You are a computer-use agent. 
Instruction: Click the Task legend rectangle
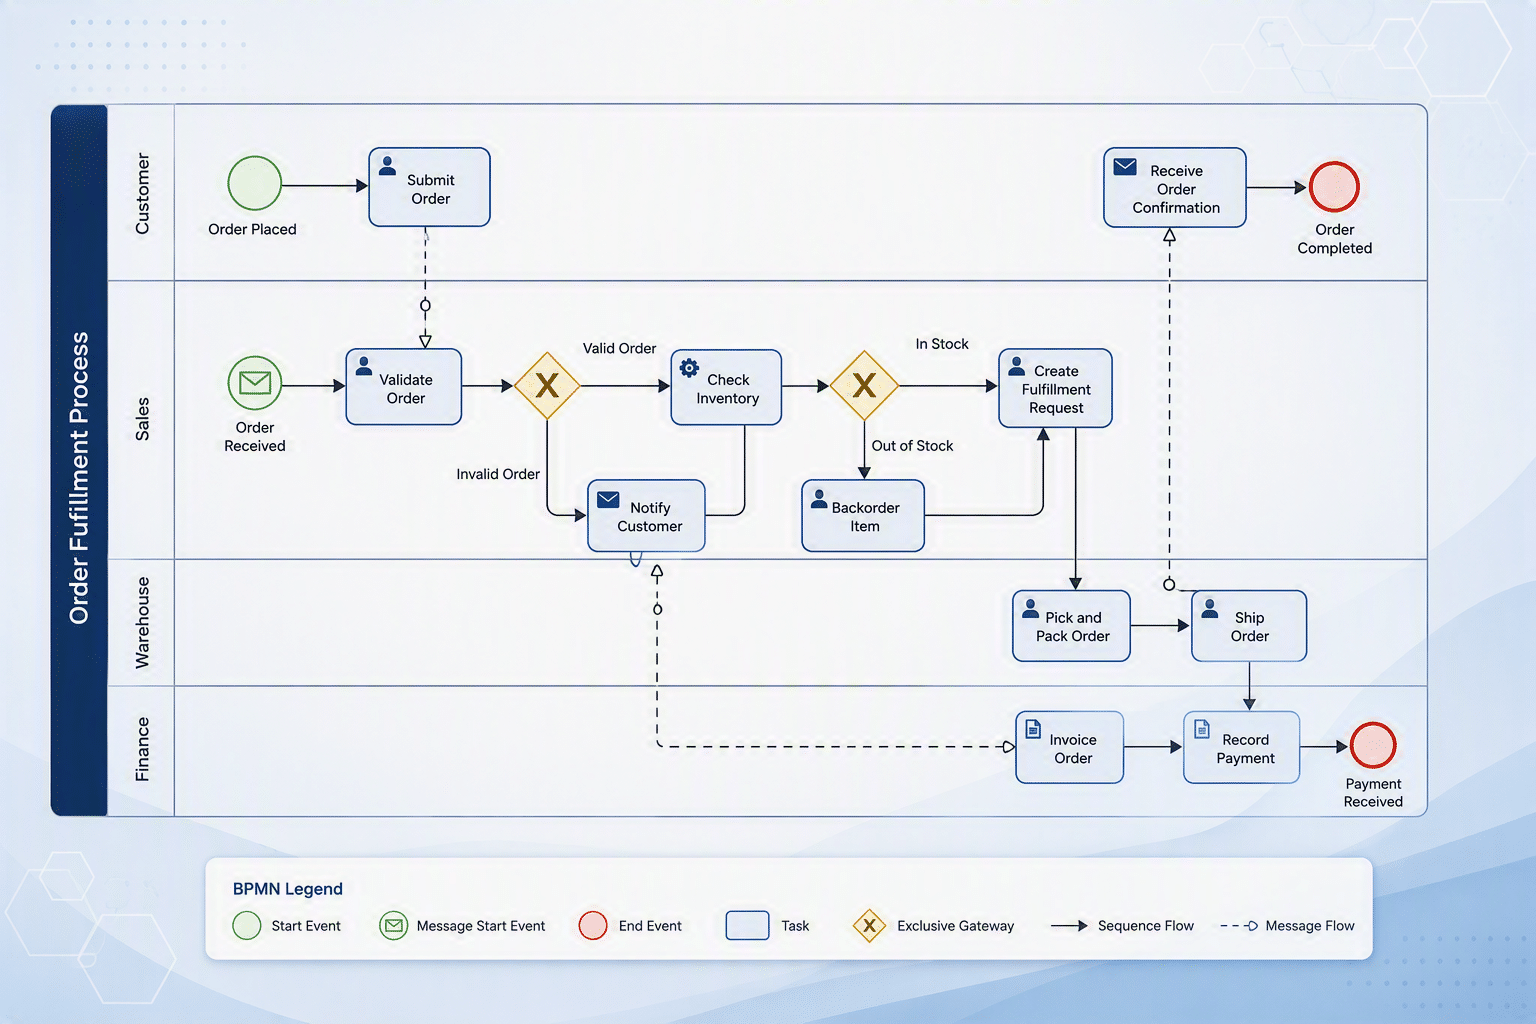tap(747, 926)
